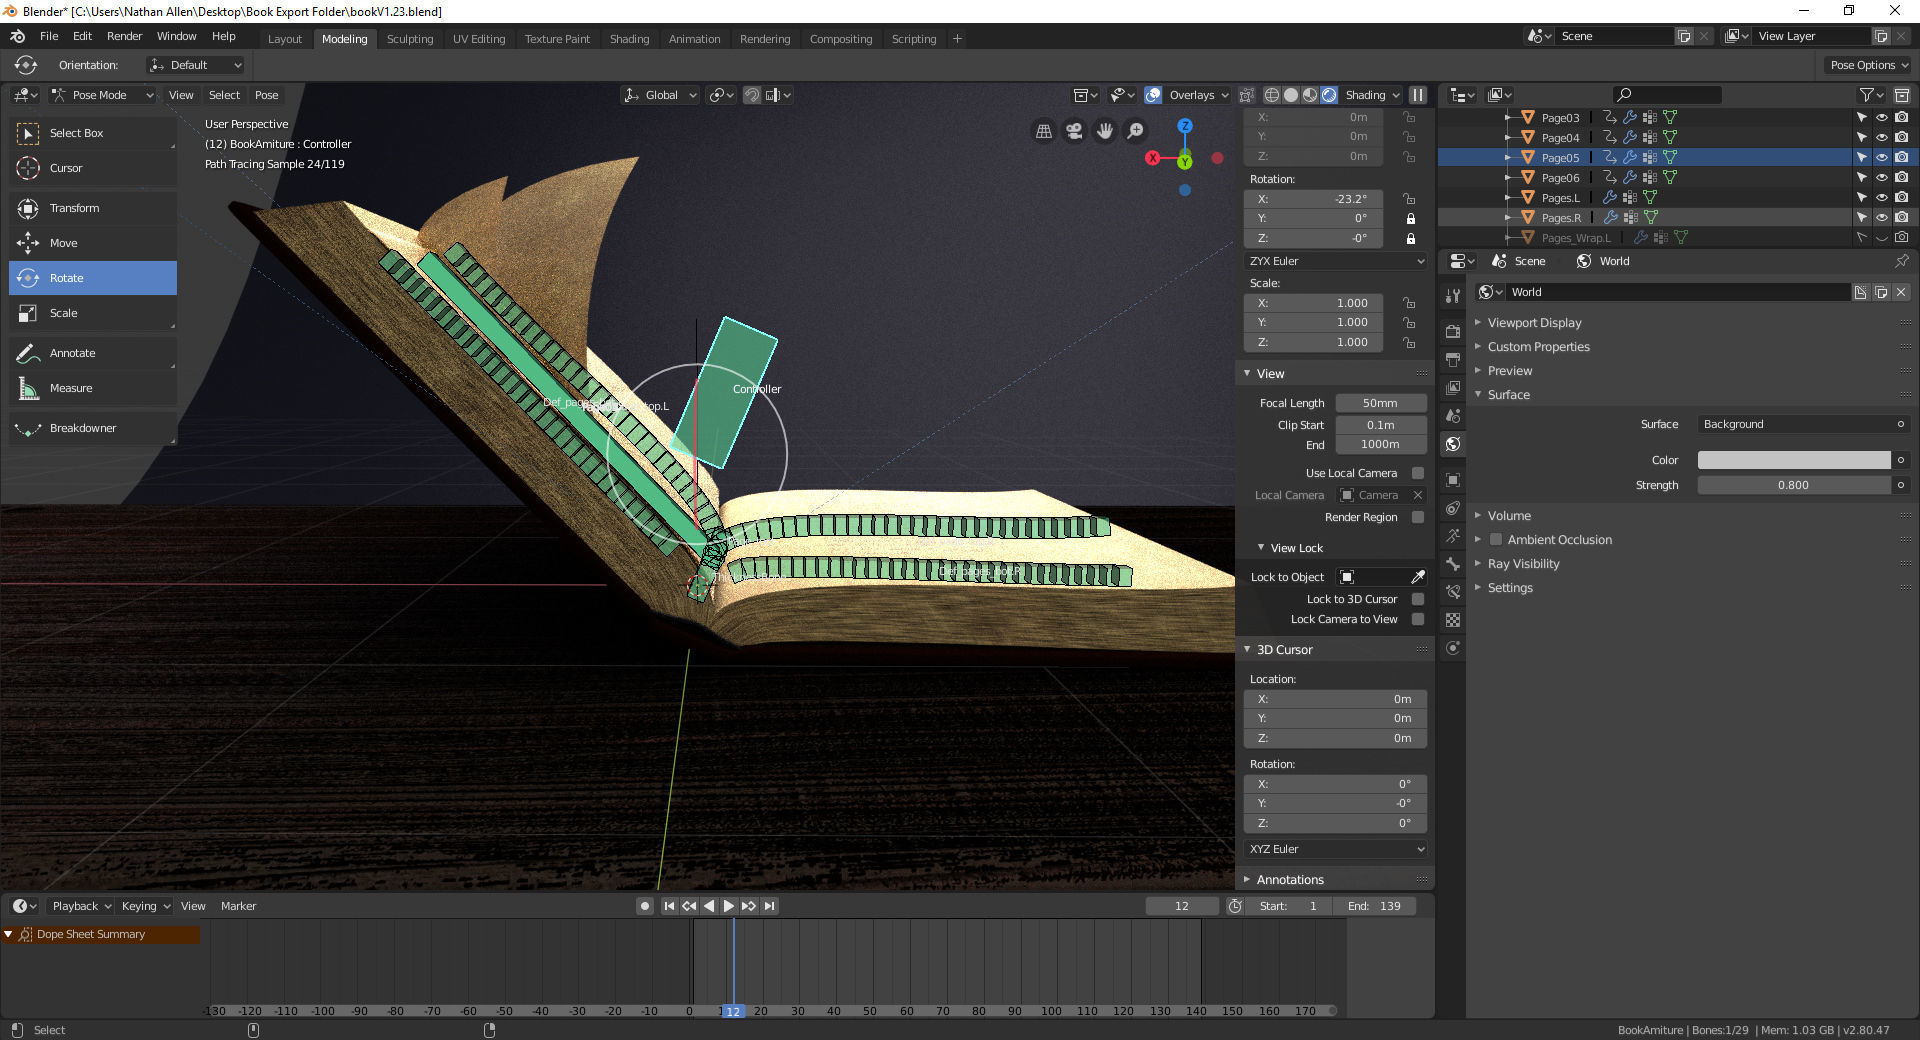Switch viewport to LookDev shading
This screenshot has width=1920, height=1040.
(x=1310, y=95)
